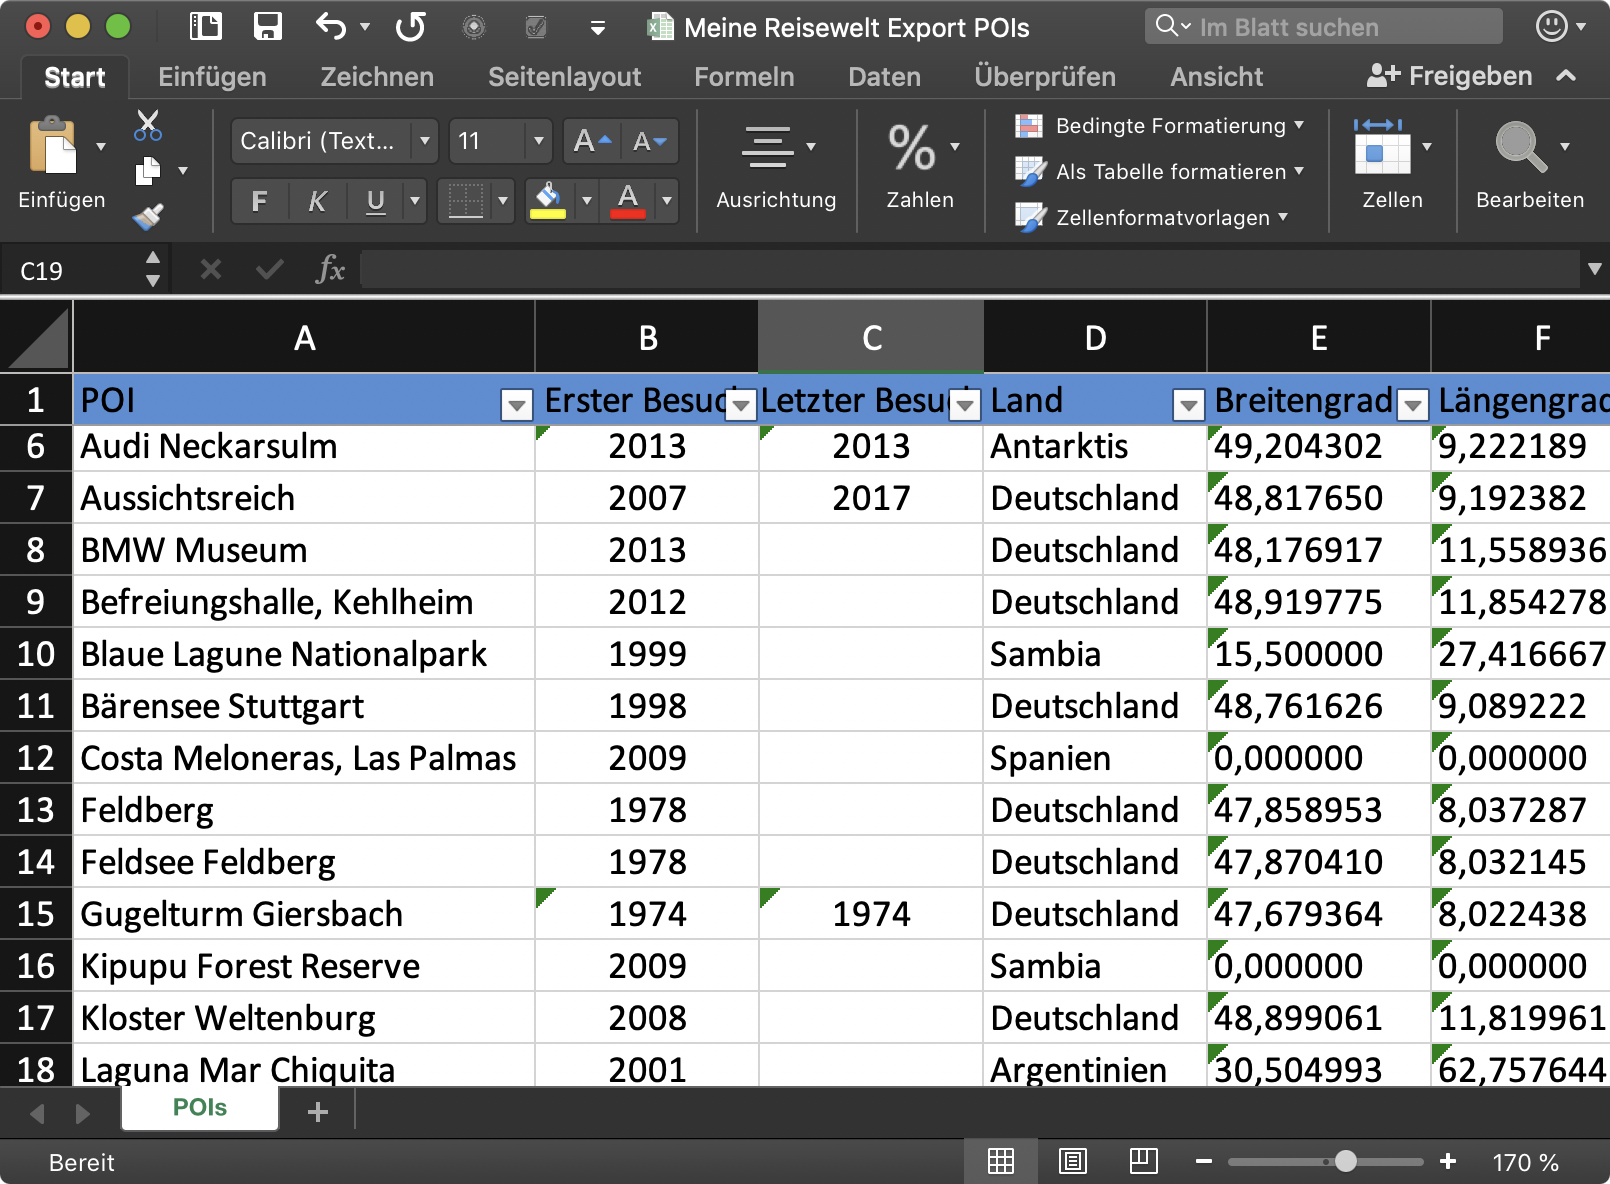The image size is (1610, 1184).
Task: Open the Einfügen ribbon tab
Action: 212,77
